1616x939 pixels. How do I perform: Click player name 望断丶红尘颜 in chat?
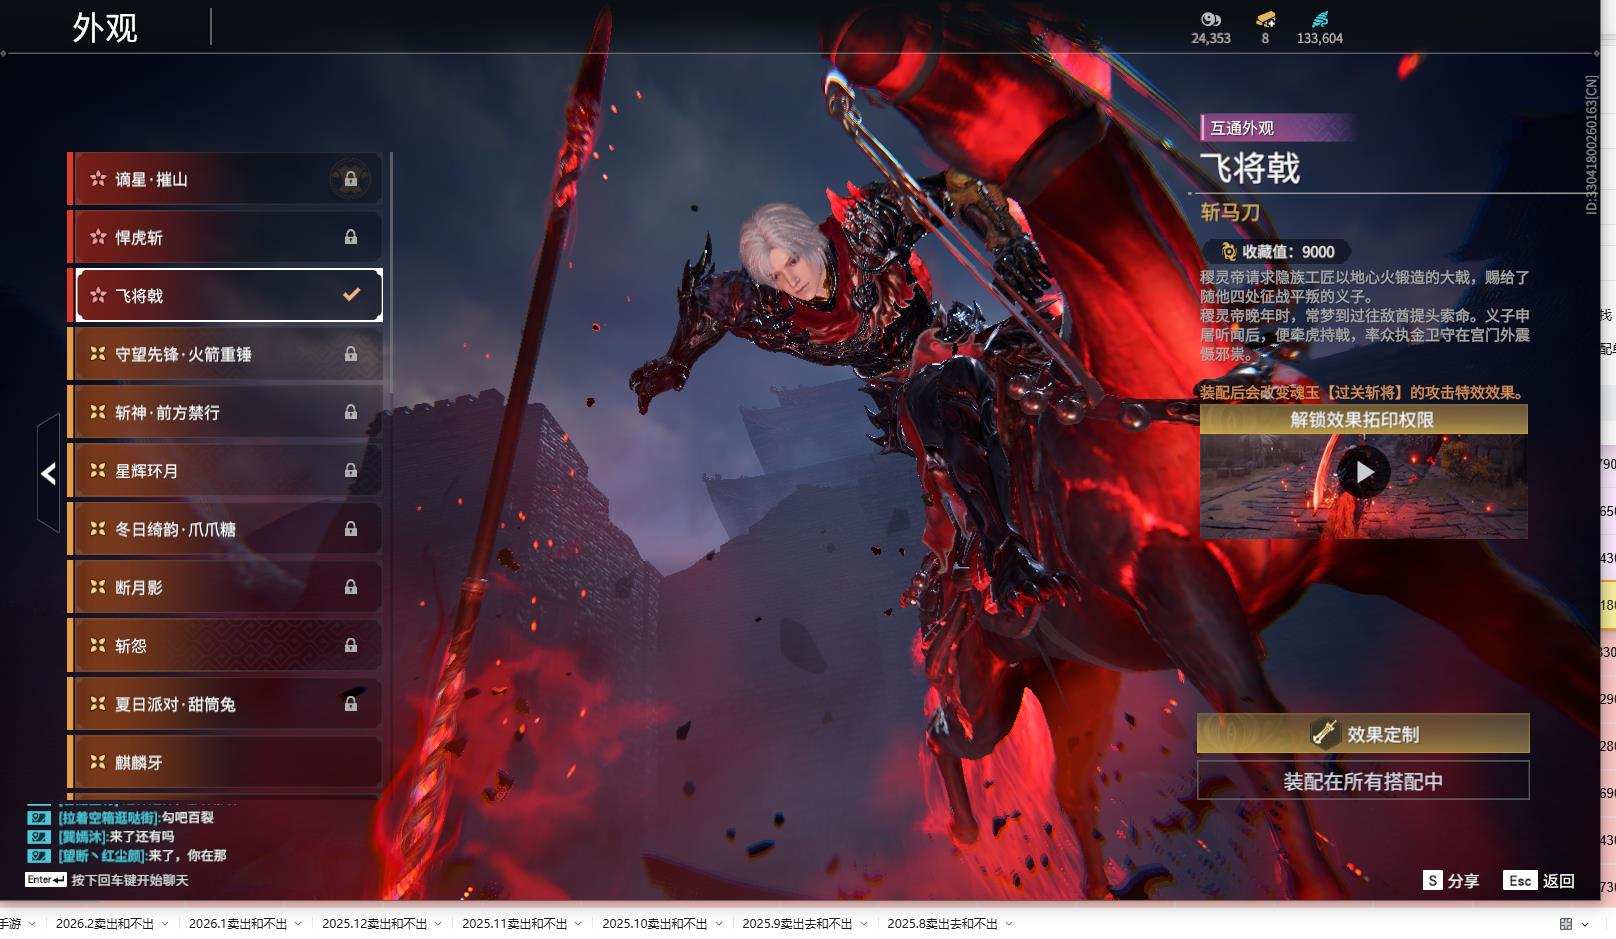pyautogui.click(x=102, y=856)
